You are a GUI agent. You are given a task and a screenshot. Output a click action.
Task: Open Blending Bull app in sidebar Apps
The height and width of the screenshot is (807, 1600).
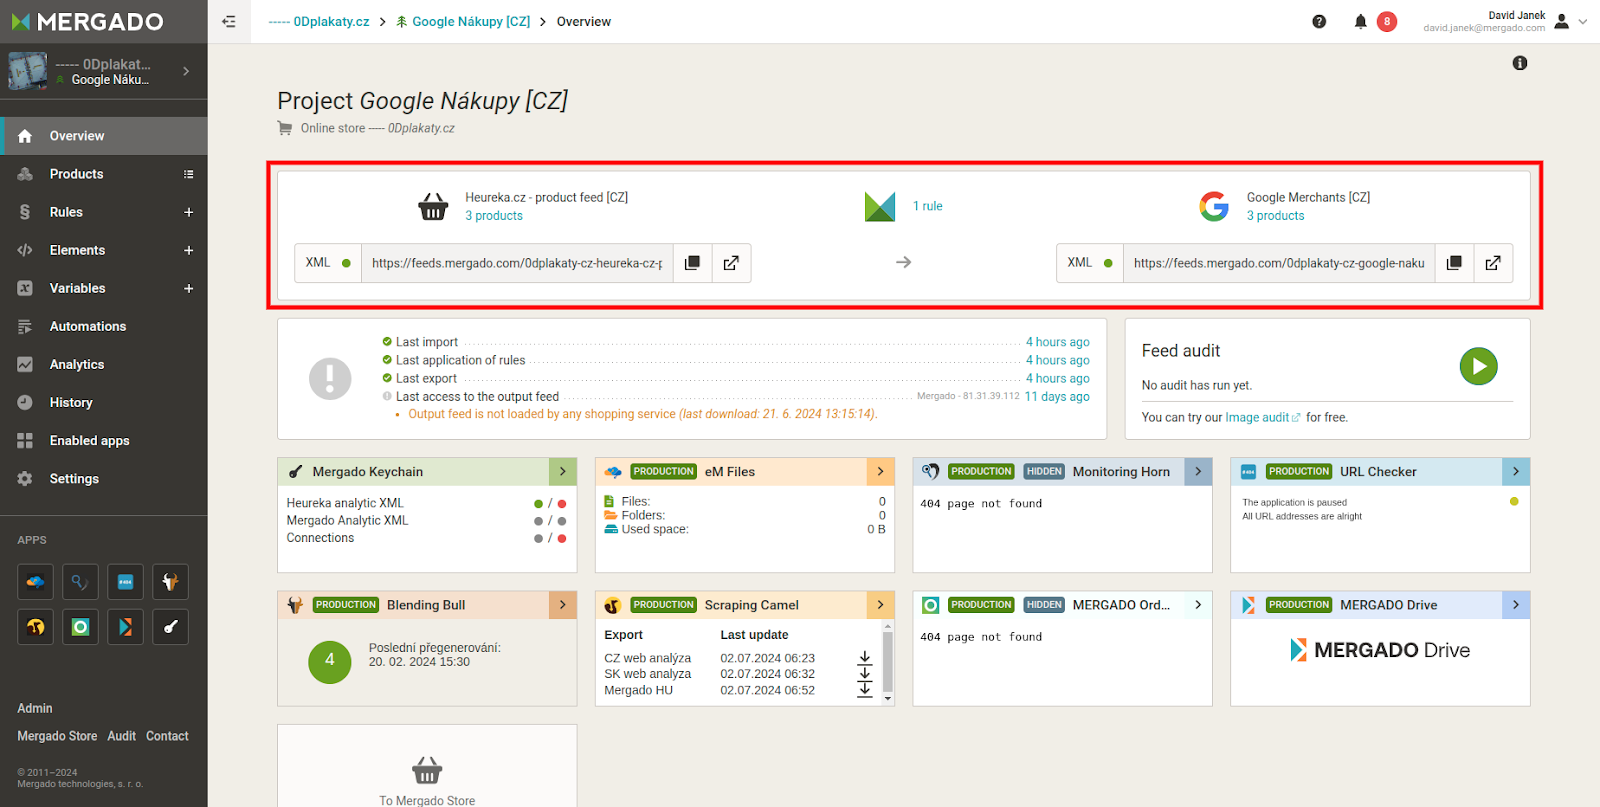[170, 582]
